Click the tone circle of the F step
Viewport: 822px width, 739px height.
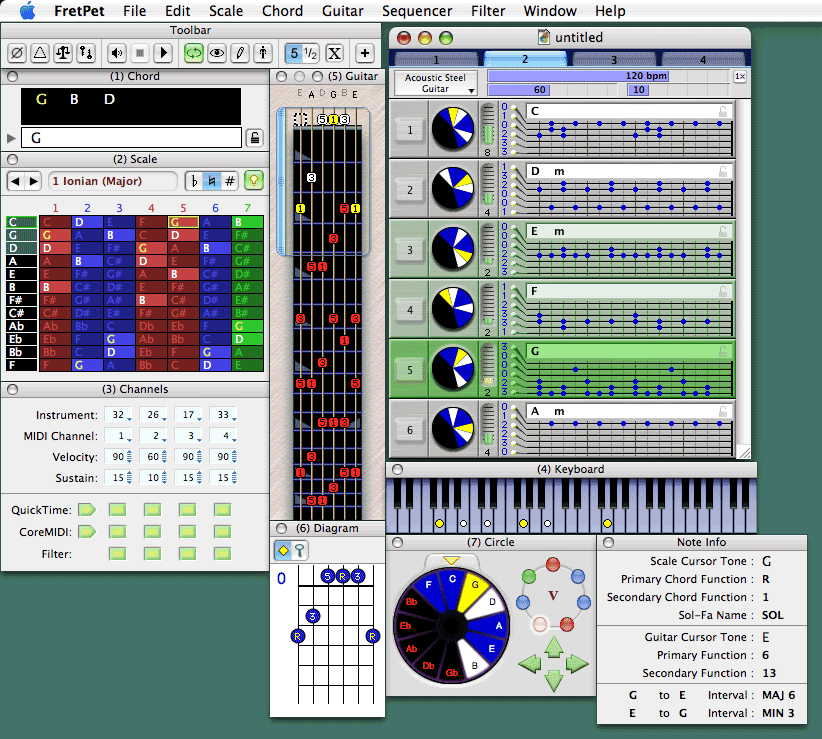(453, 308)
